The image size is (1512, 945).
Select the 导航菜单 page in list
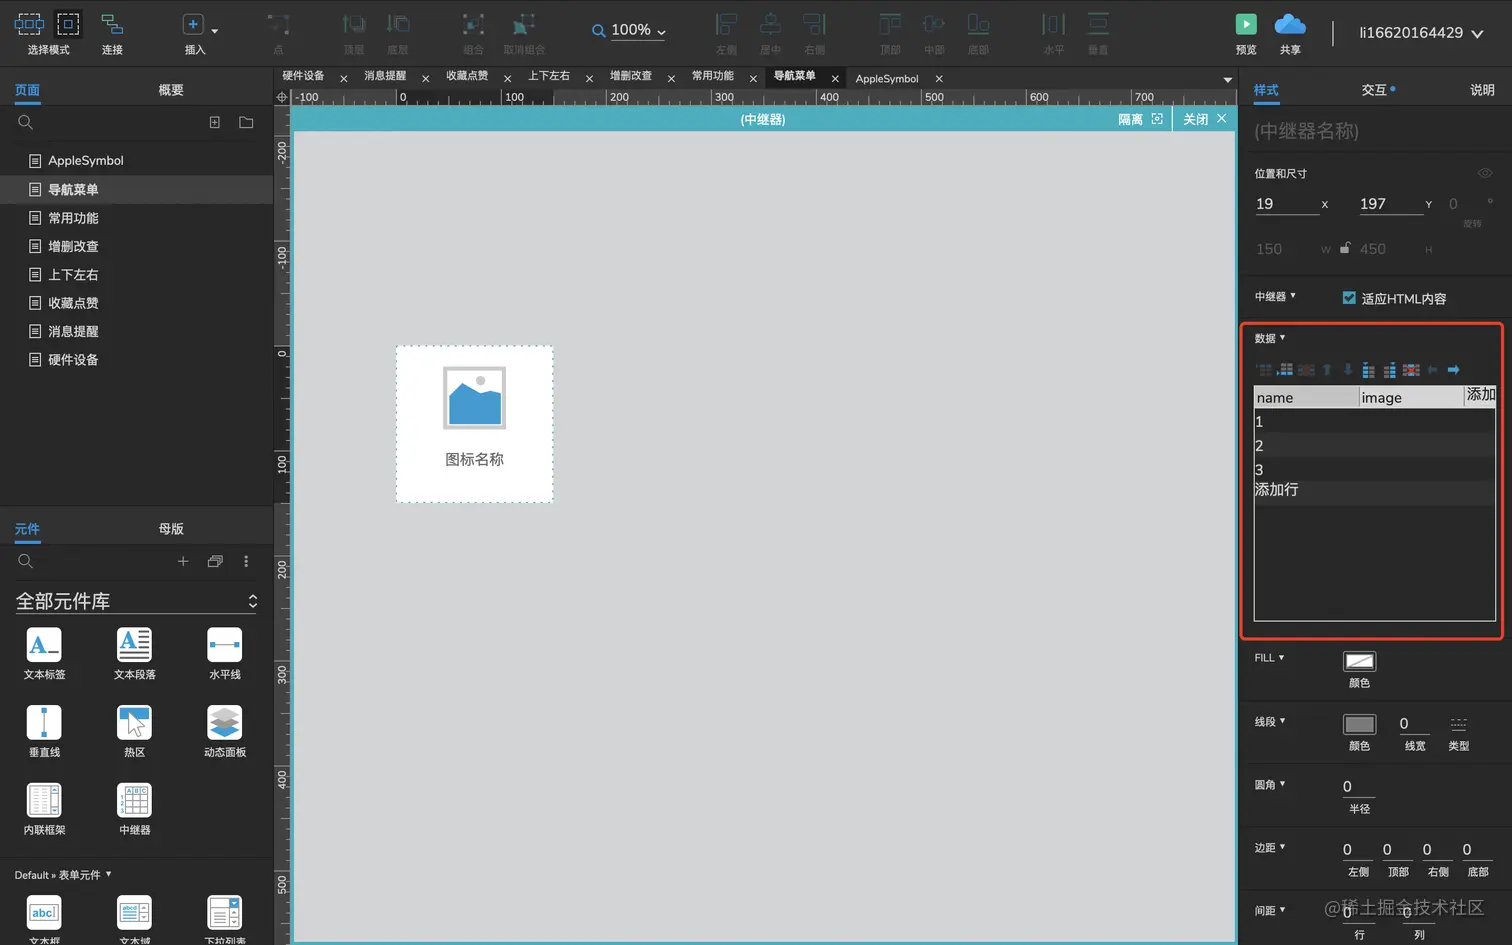coord(136,189)
